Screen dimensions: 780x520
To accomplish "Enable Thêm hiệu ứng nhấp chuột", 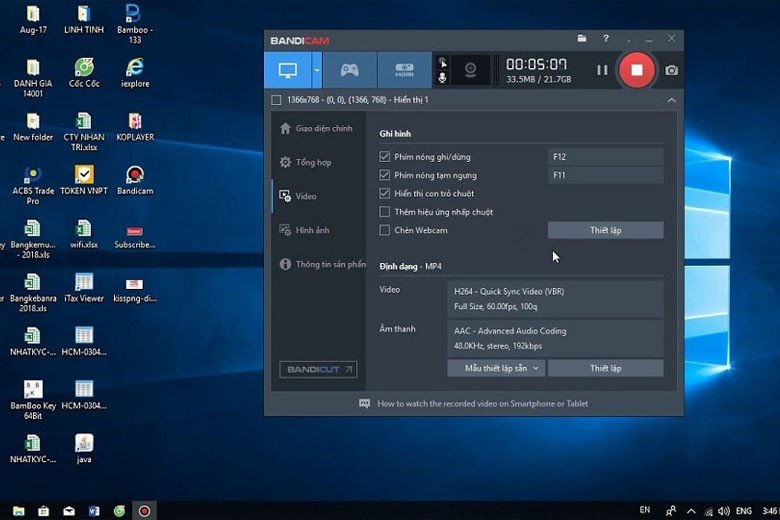I will [x=385, y=212].
